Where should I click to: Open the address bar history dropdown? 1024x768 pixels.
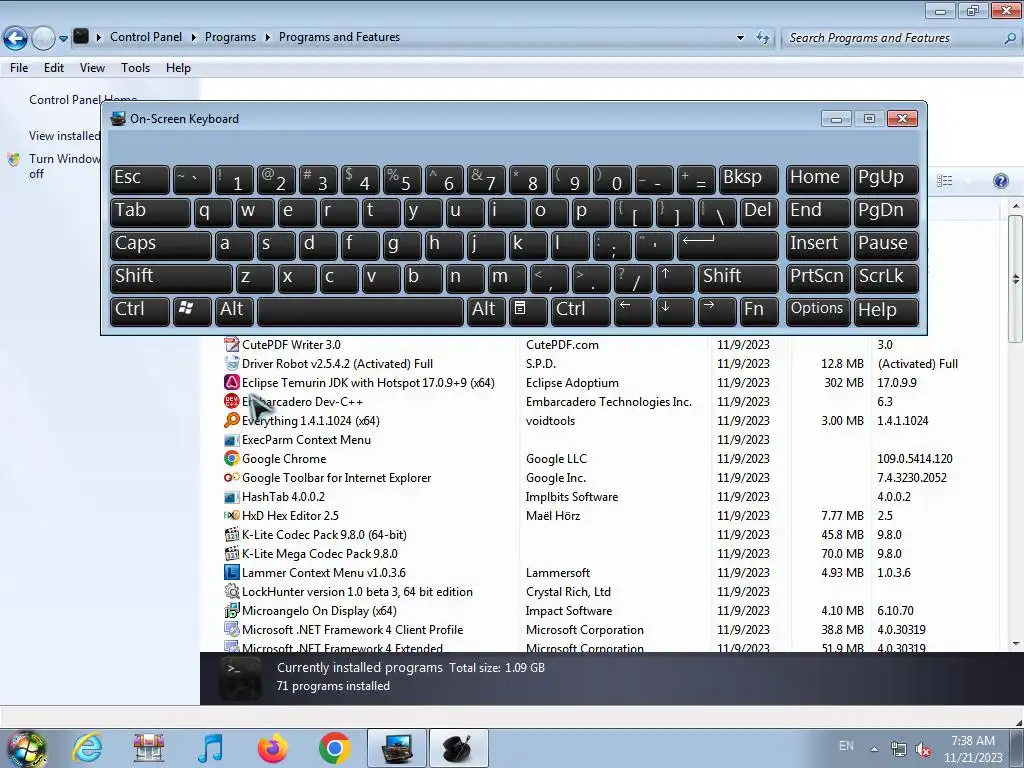[x=740, y=38]
